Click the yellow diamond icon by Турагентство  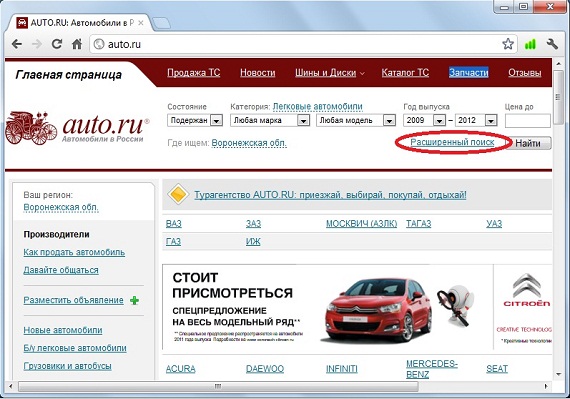[178, 194]
